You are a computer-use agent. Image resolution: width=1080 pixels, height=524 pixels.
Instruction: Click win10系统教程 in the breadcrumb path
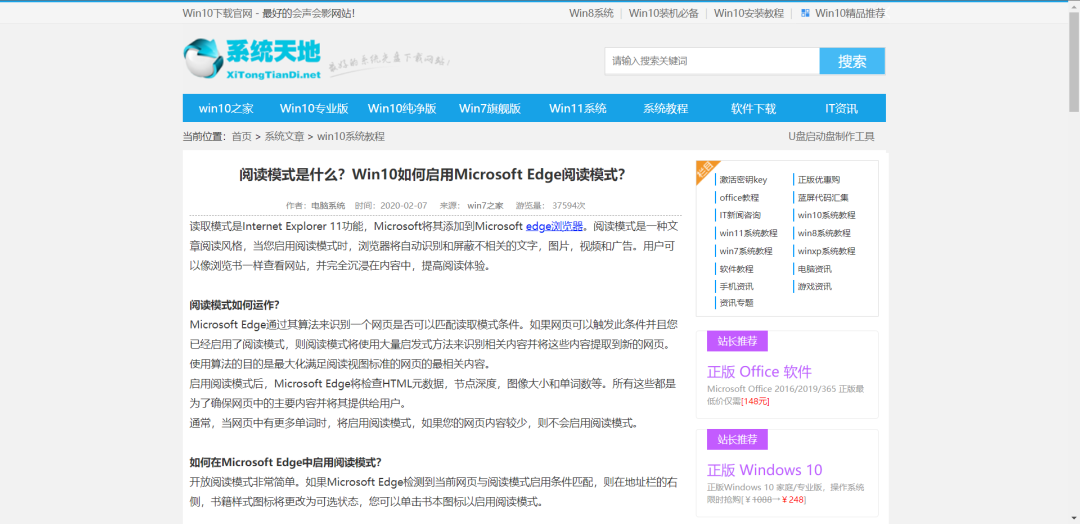(x=351, y=136)
